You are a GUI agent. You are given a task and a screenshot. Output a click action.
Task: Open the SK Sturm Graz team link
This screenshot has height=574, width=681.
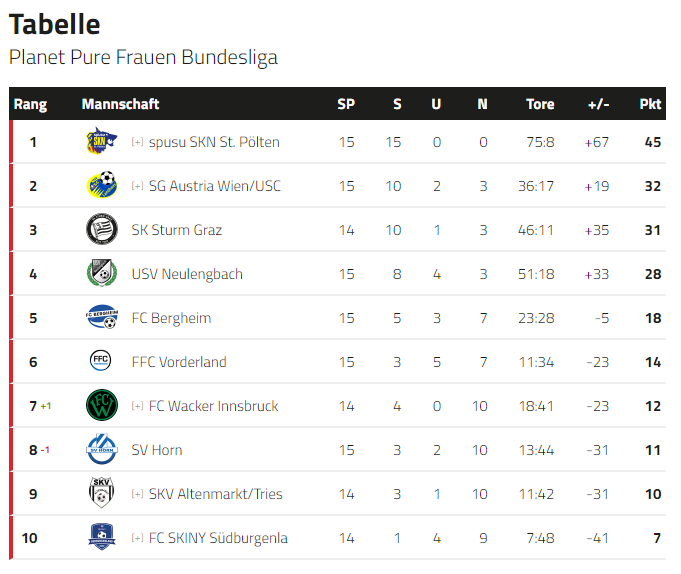177,230
